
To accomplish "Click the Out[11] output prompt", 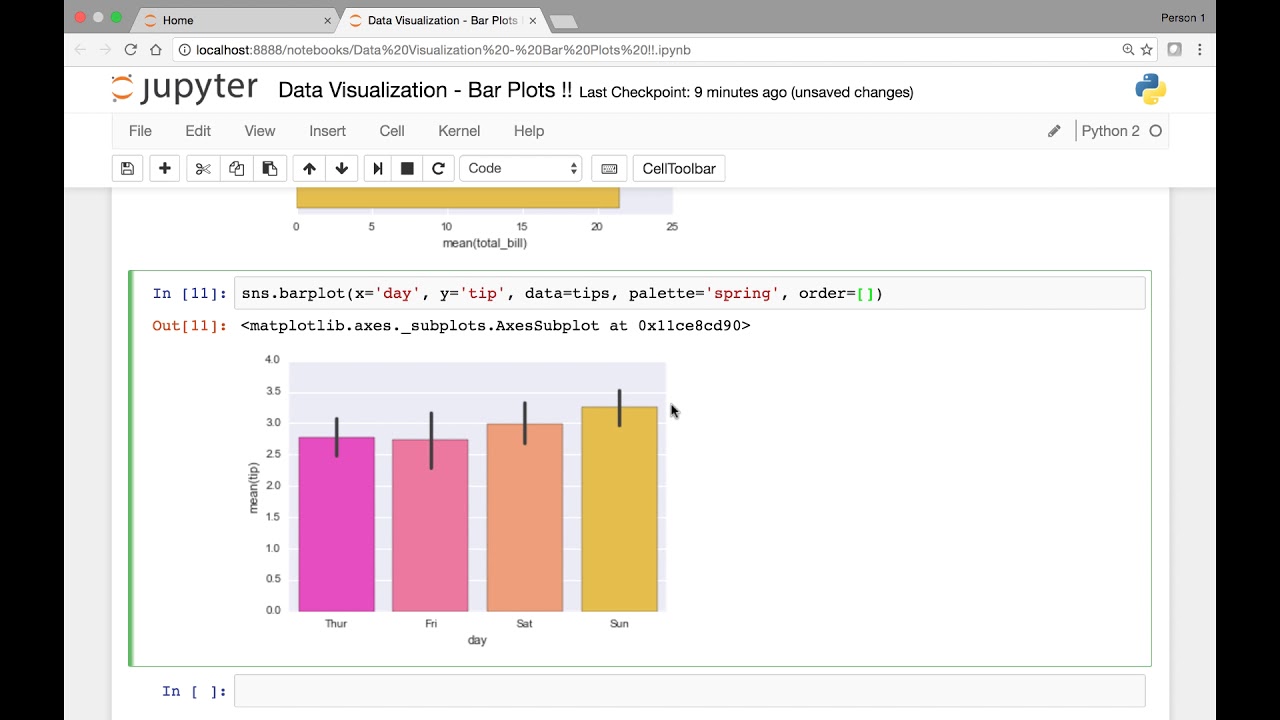I will [x=189, y=325].
